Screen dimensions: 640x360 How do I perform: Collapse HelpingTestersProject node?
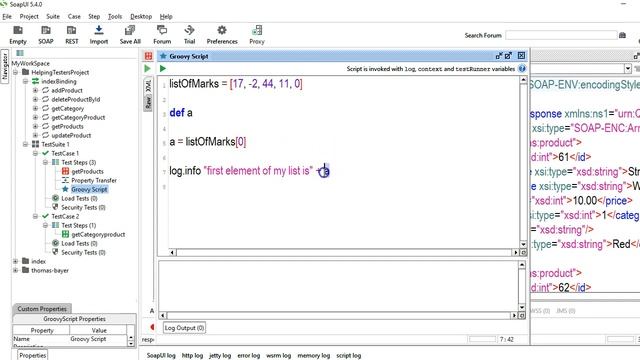(x=16, y=72)
